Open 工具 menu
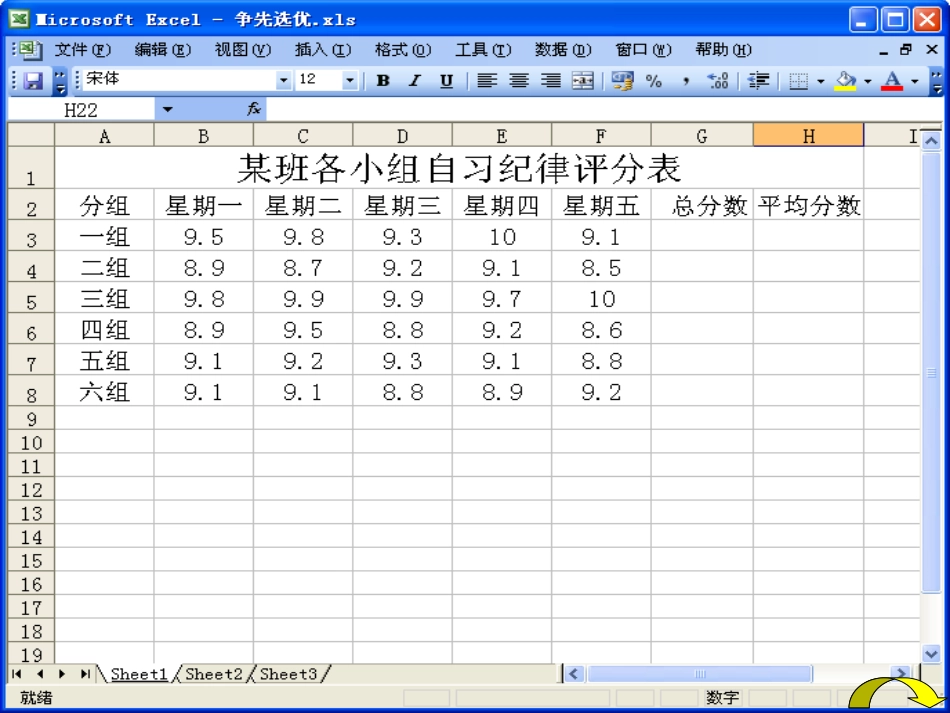 pyautogui.click(x=483, y=50)
